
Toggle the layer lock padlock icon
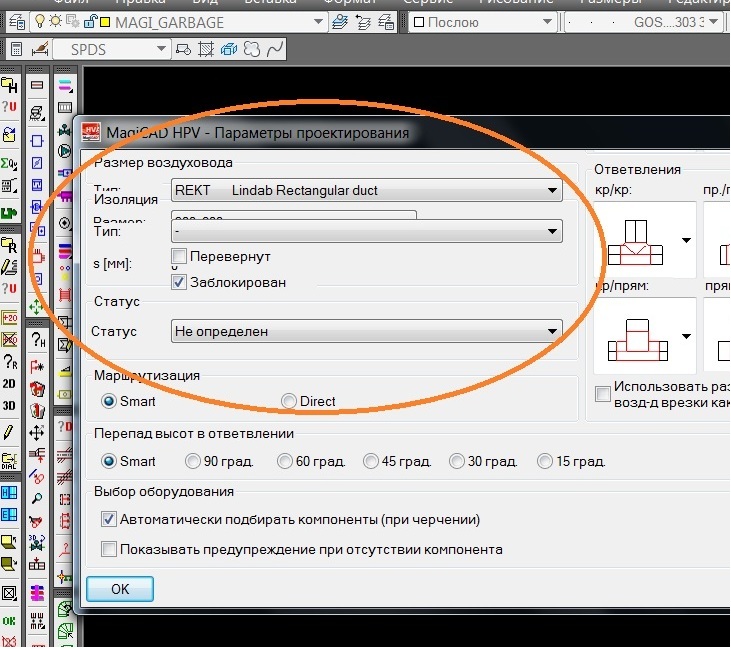pyautogui.click(x=90, y=21)
